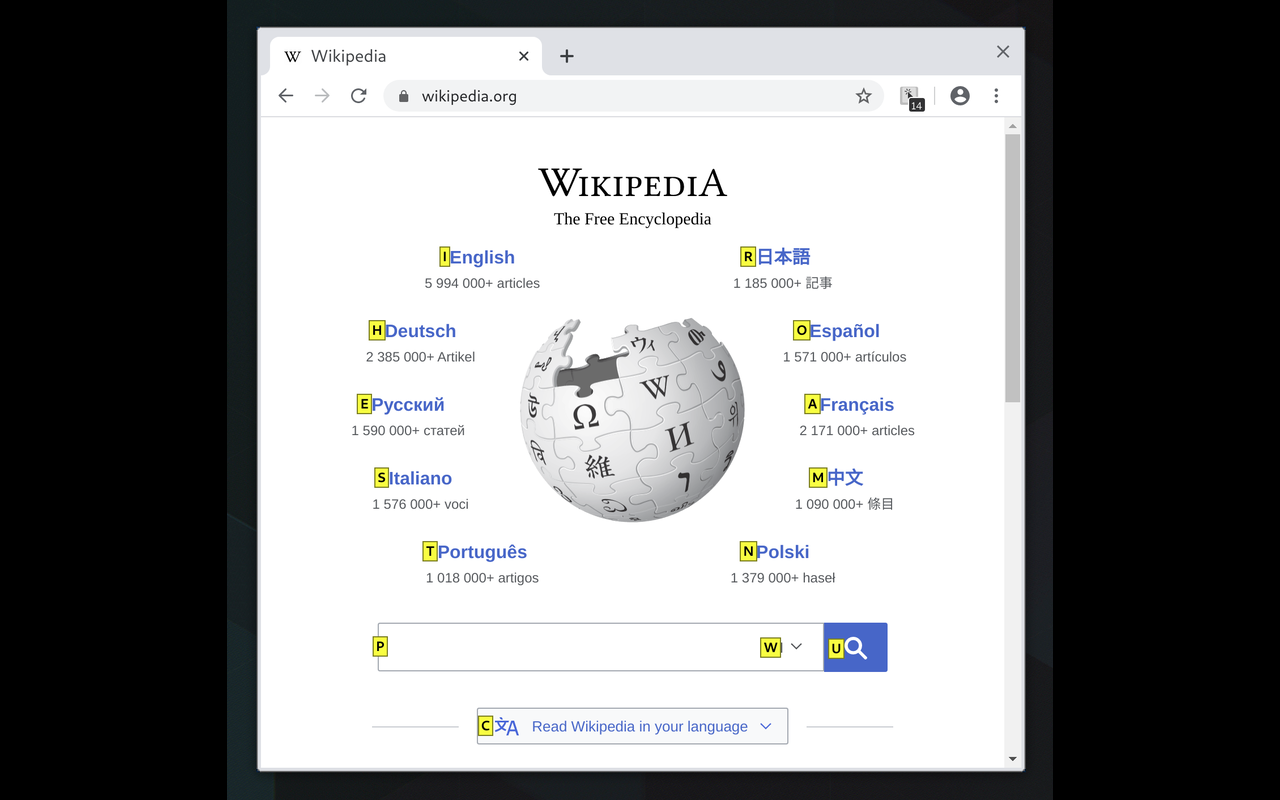The height and width of the screenshot is (800, 1280).
Task: Click '1 576 000+ voci' text
Action: (x=420, y=505)
